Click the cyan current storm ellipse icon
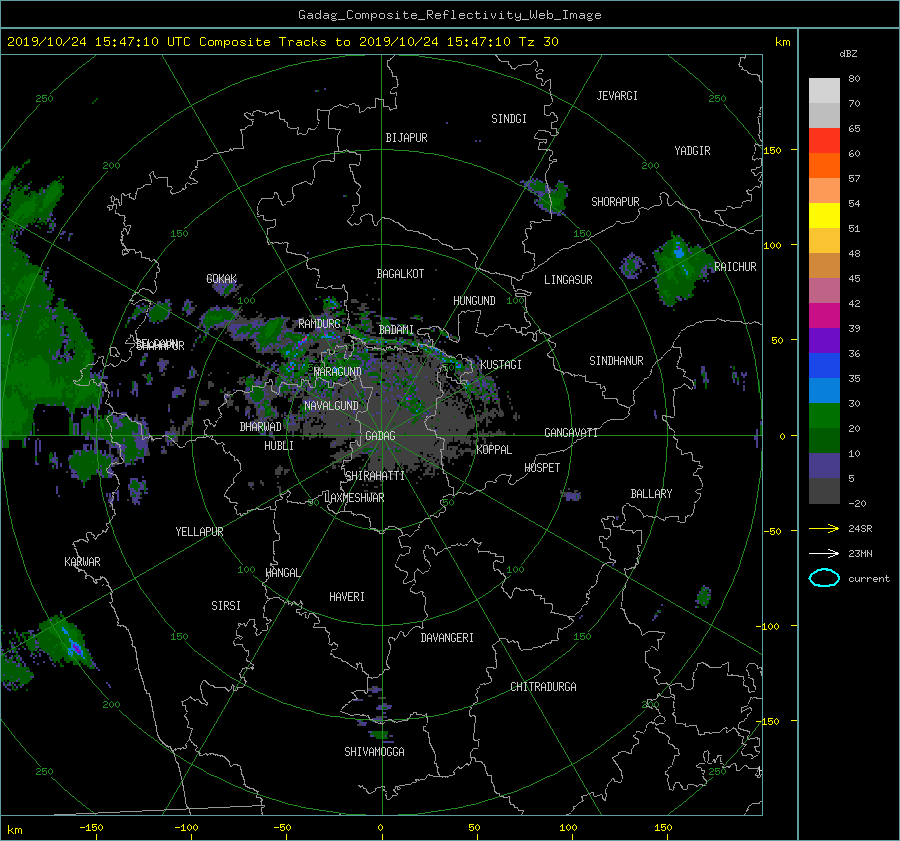Screen dimensions: 900x841 pyautogui.click(x=824, y=578)
